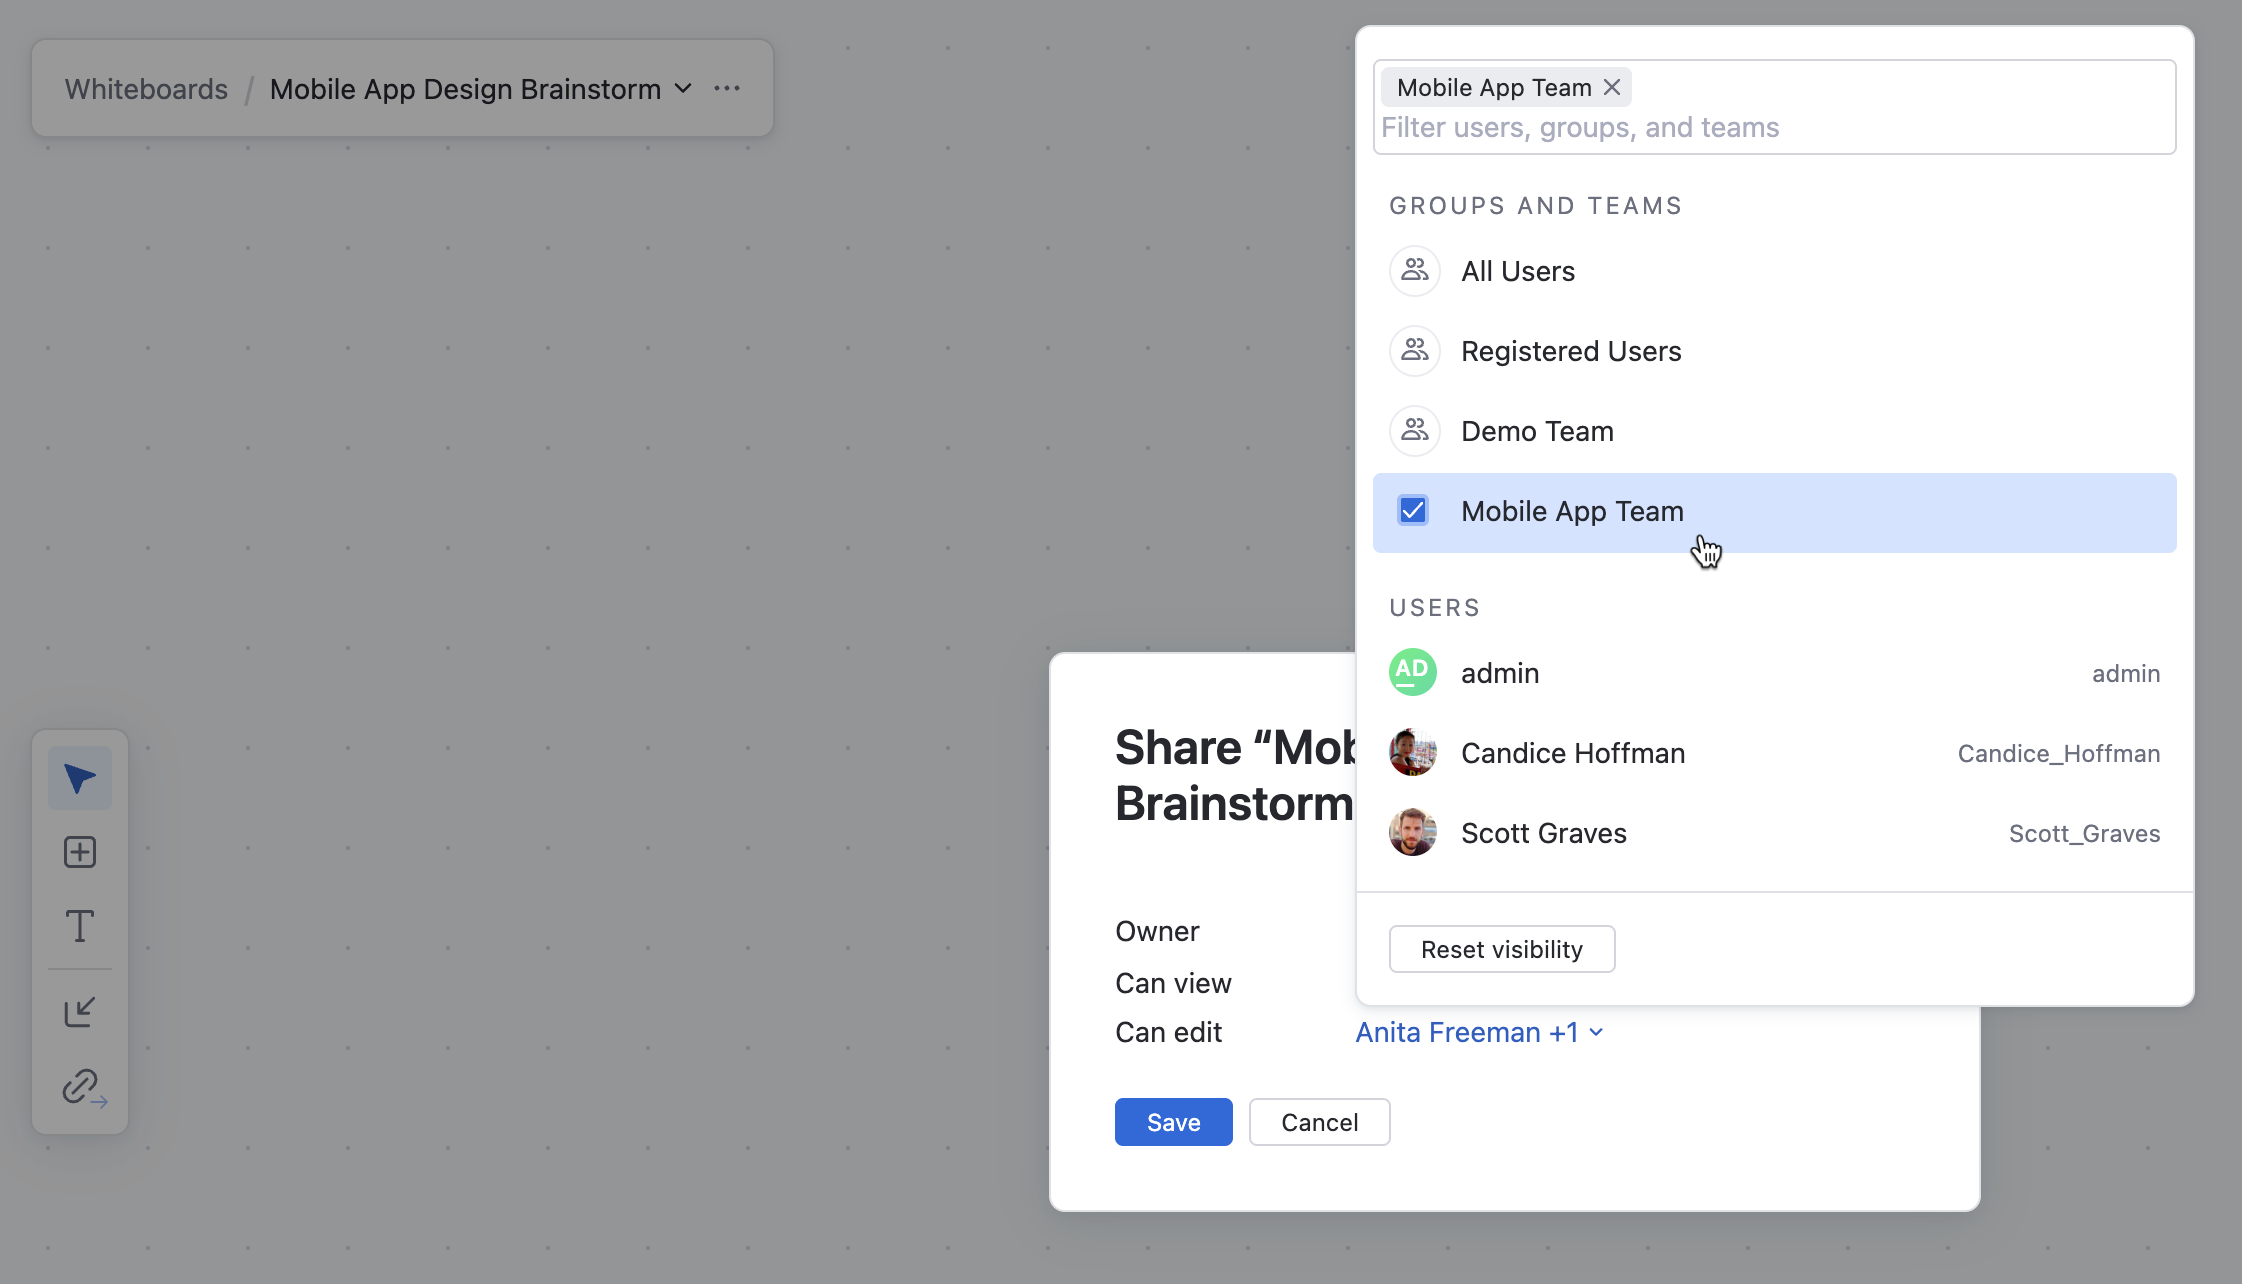The height and width of the screenshot is (1284, 2242).
Task: Click the All Users group icon
Action: pos(1414,271)
